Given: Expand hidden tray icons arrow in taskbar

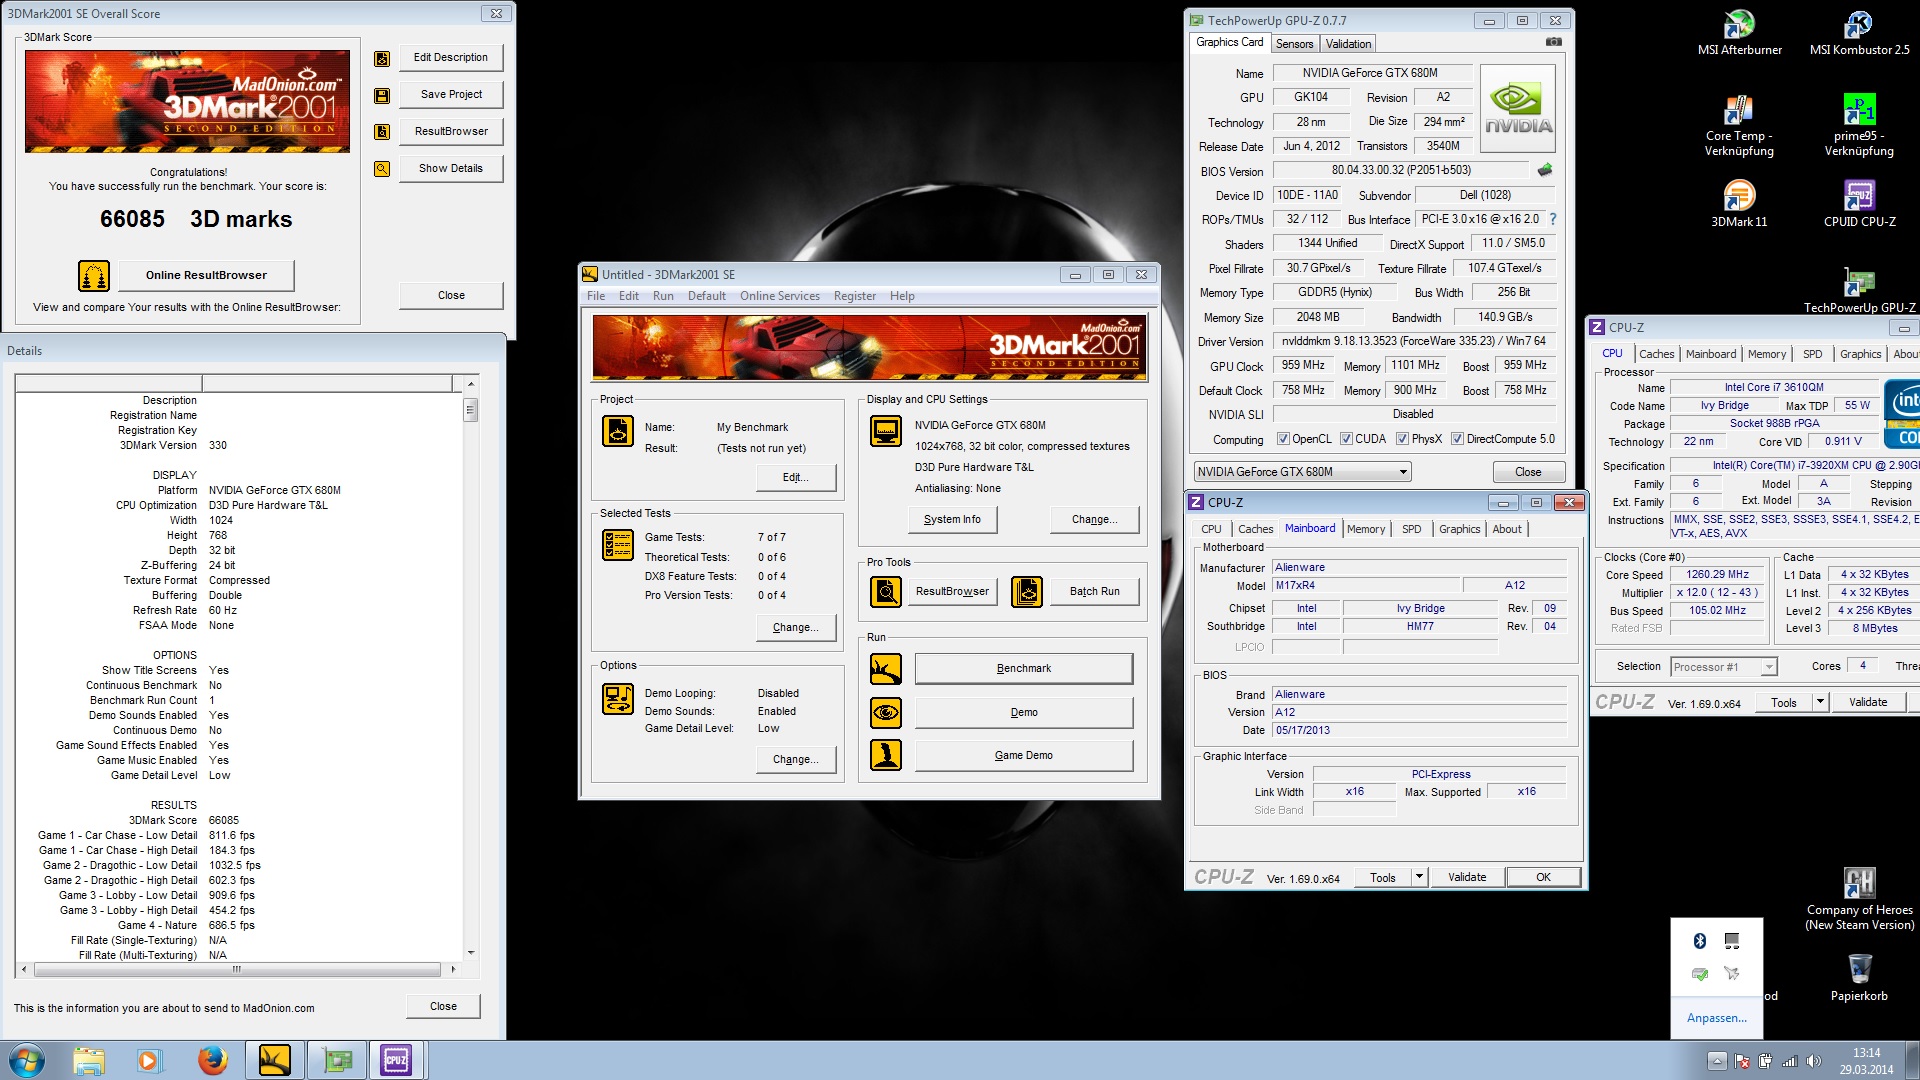Looking at the screenshot, I should 1716,1061.
